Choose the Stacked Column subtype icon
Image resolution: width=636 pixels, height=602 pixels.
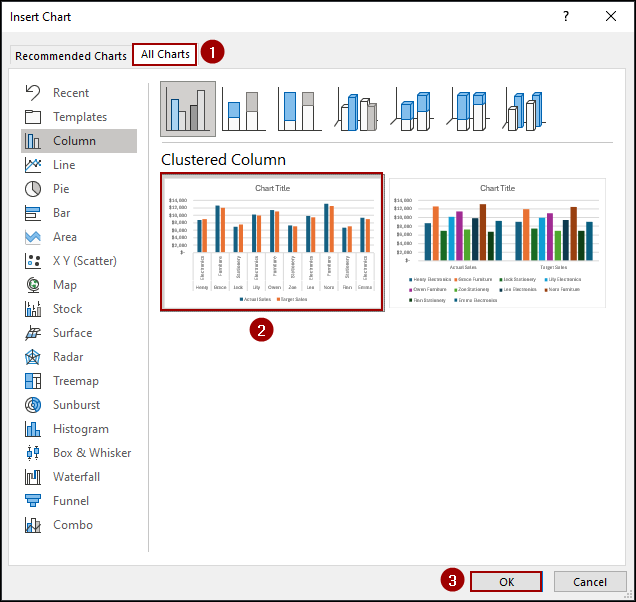point(243,111)
